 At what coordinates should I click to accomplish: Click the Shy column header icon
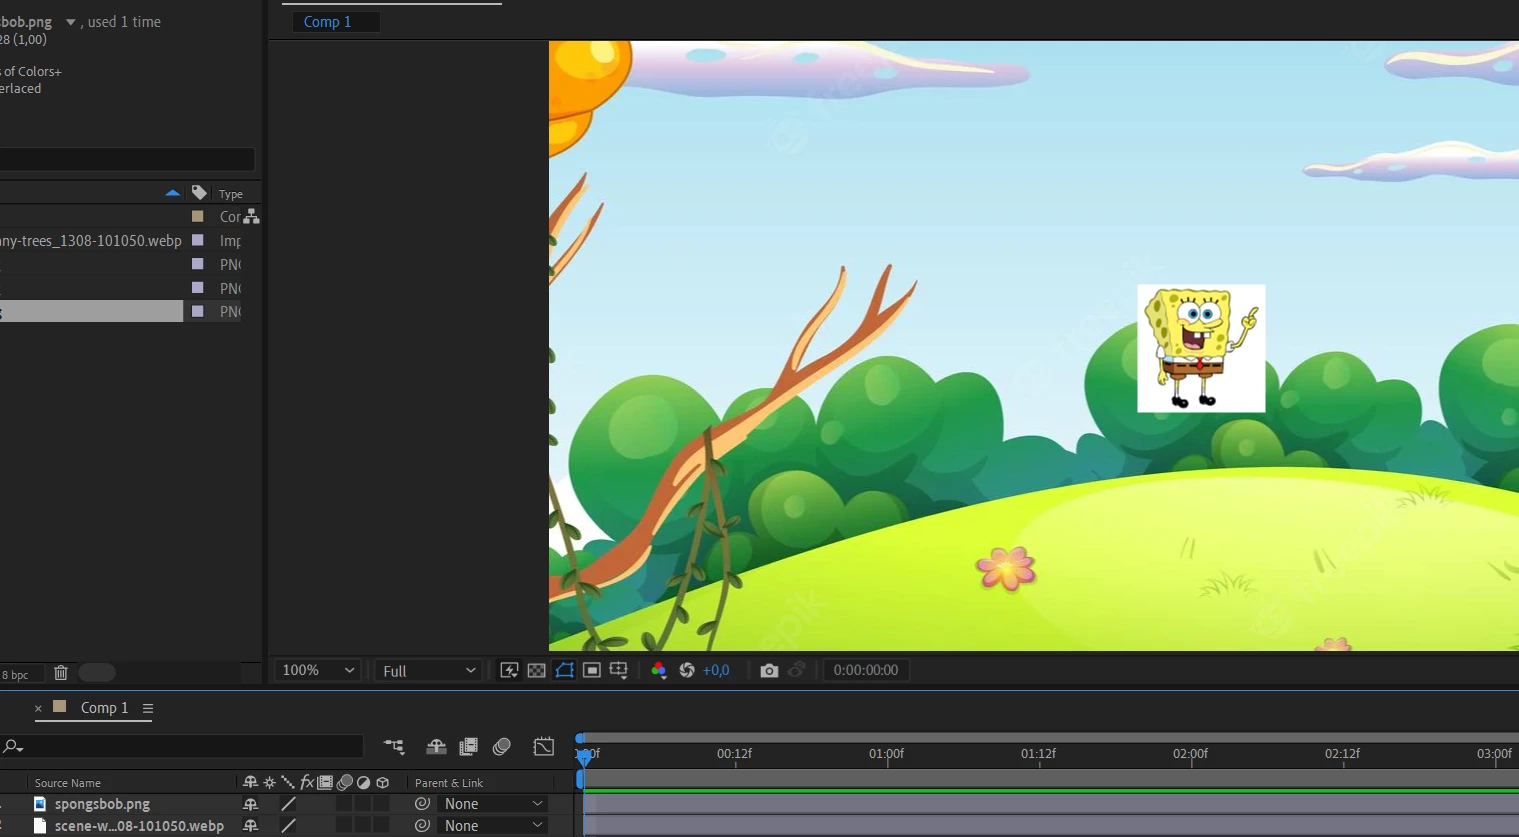251,783
